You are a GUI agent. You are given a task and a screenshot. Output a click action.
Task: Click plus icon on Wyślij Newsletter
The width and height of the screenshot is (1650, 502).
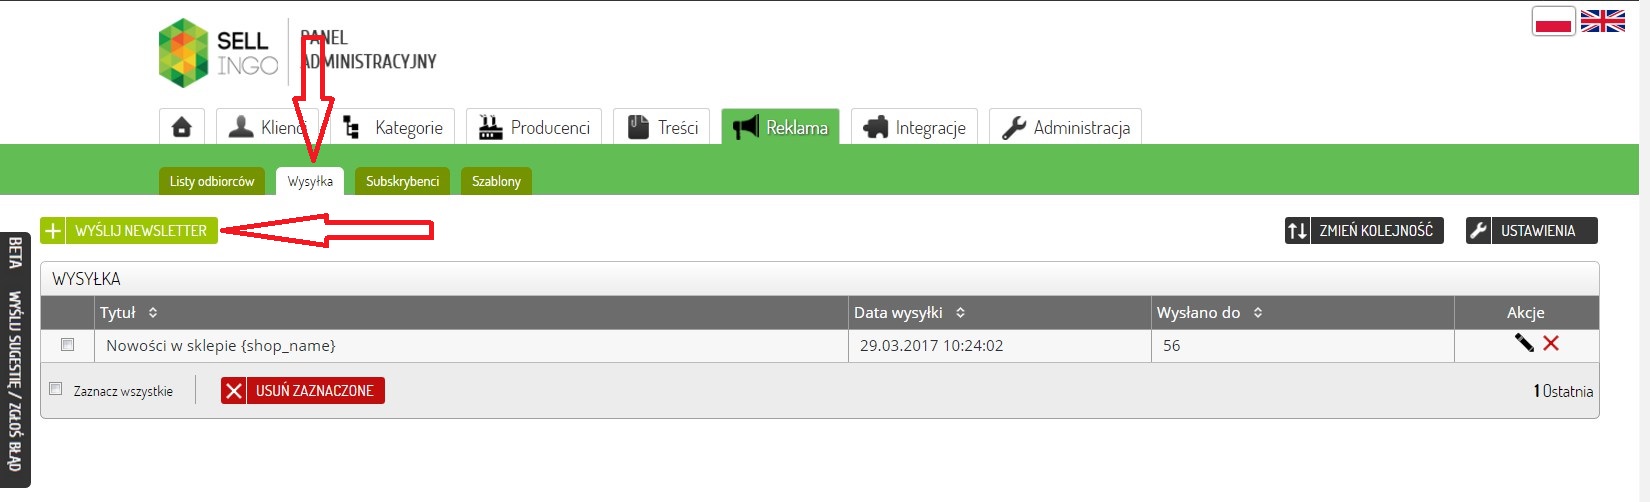click(x=53, y=230)
